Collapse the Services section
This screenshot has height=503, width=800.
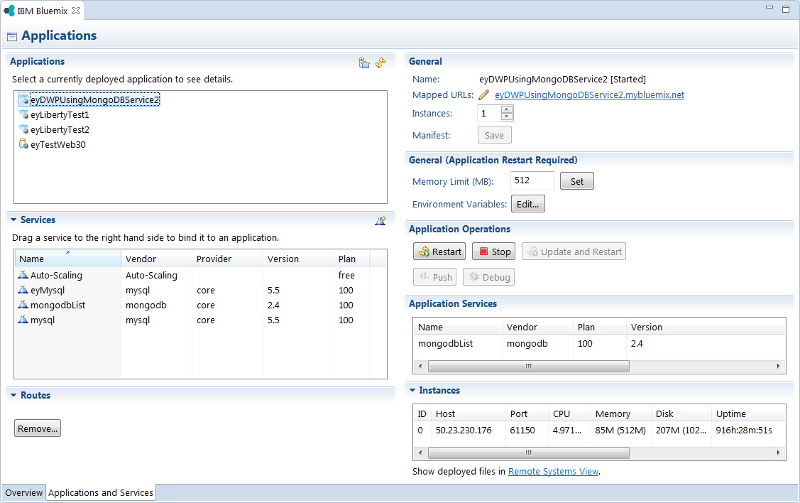pyautogui.click(x=13, y=220)
